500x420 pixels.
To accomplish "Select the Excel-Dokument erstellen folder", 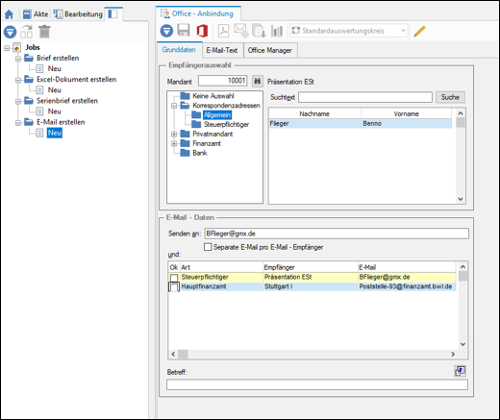I will (76, 79).
